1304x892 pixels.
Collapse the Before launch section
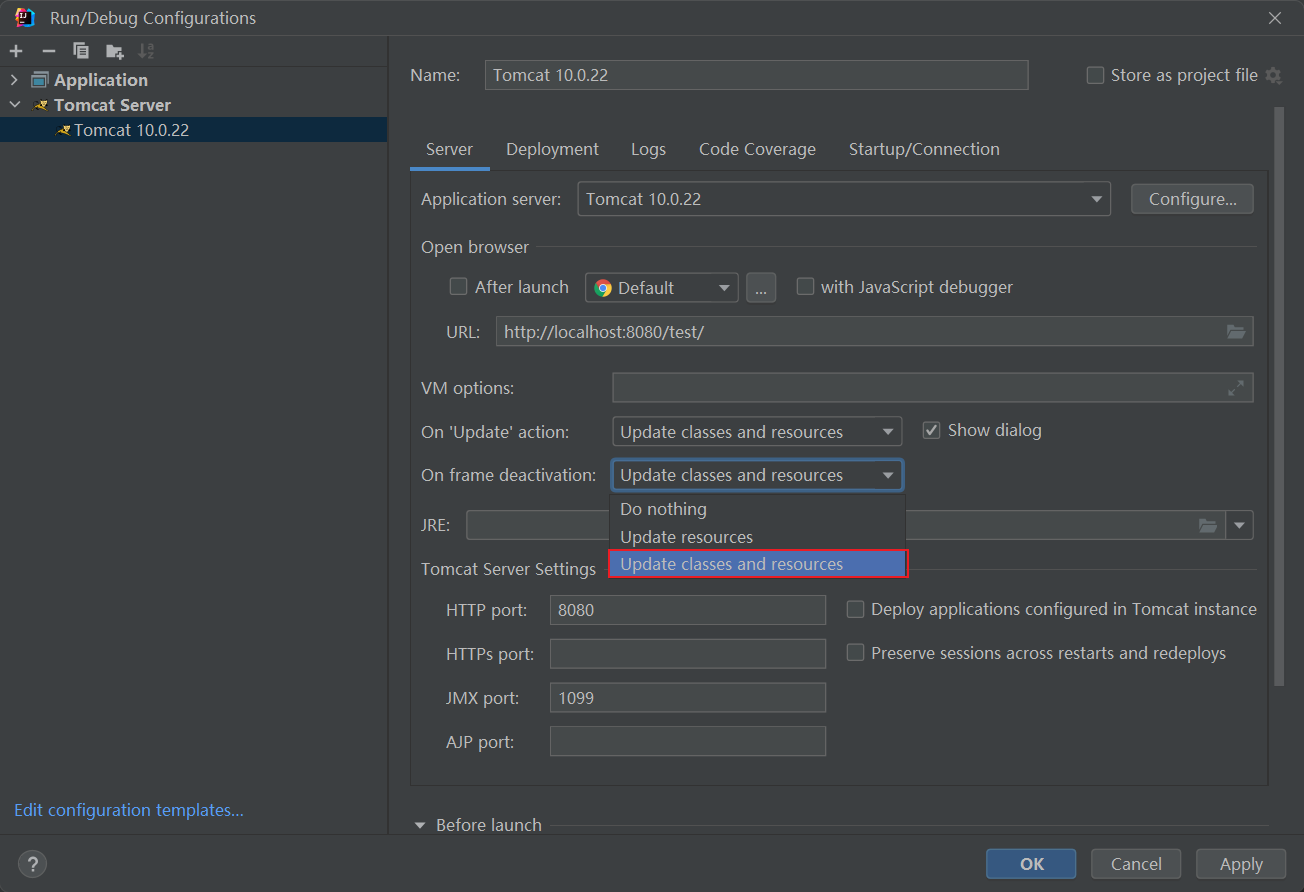coord(419,825)
